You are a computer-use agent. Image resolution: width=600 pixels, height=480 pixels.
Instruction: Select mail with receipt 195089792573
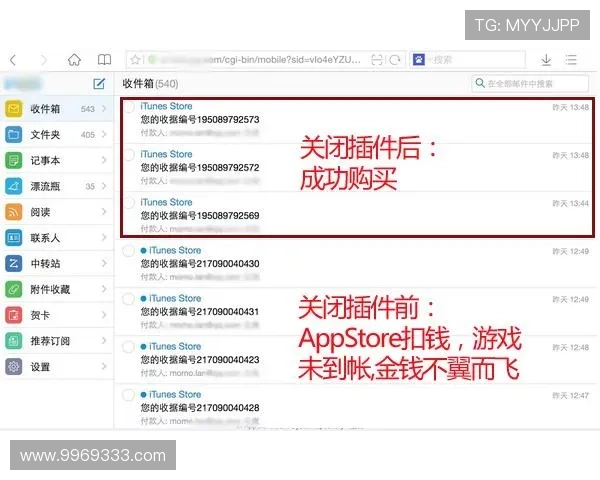point(129,107)
